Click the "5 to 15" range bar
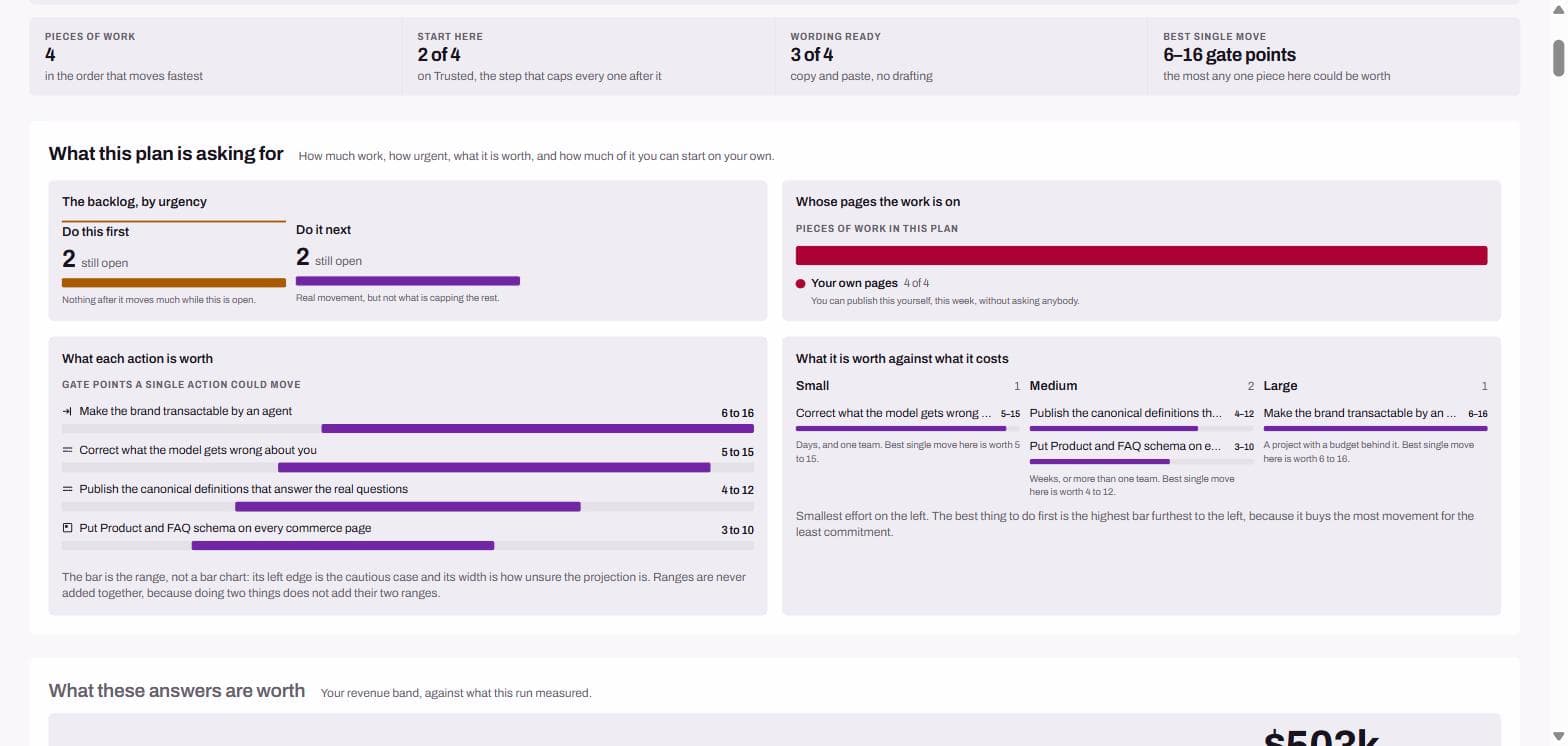The width and height of the screenshot is (1568, 746). pos(494,468)
